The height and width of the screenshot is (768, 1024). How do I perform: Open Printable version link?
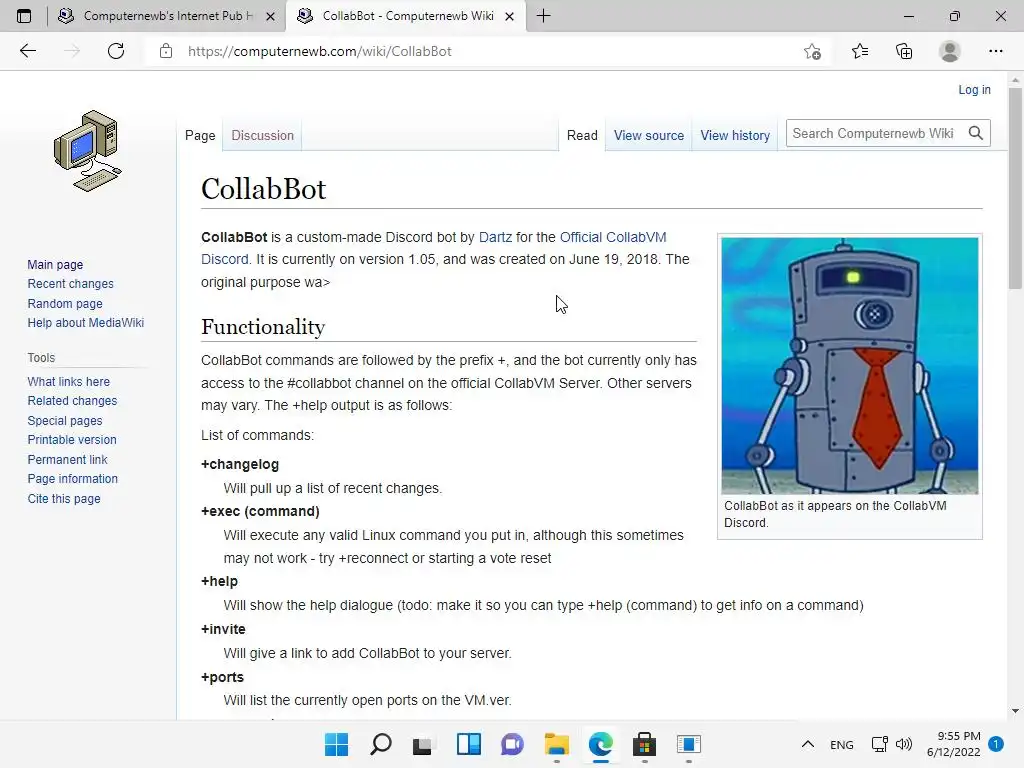click(x=72, y=440)
